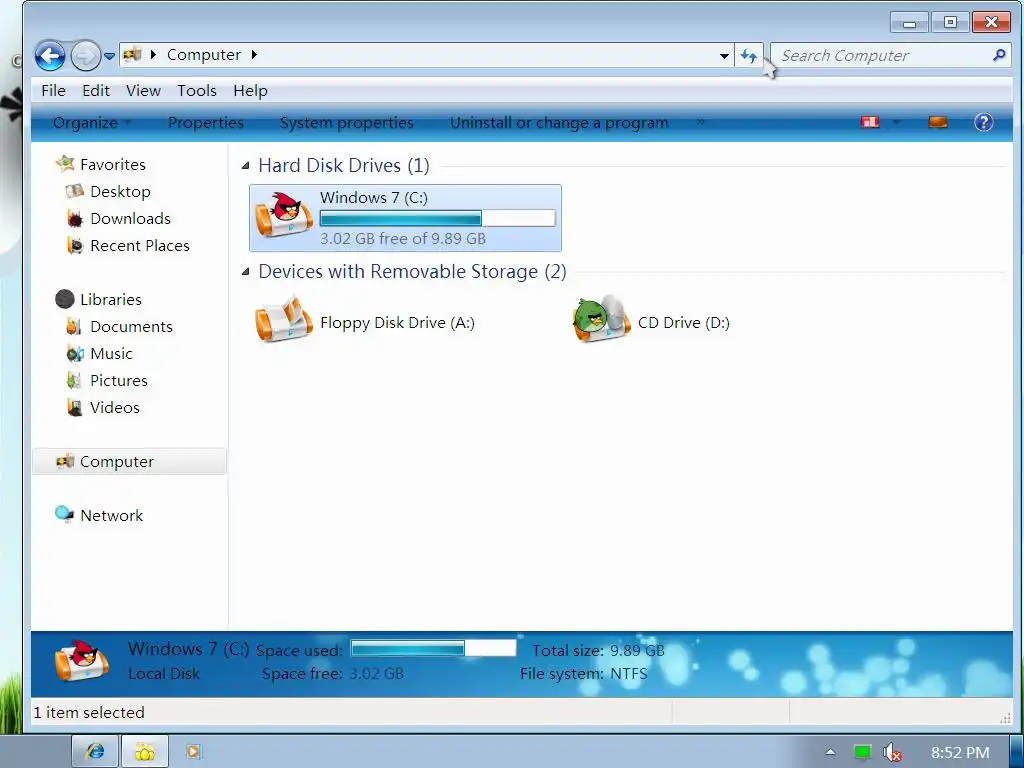
Task: Open the File menu
Action: click(x=53, y=91)
